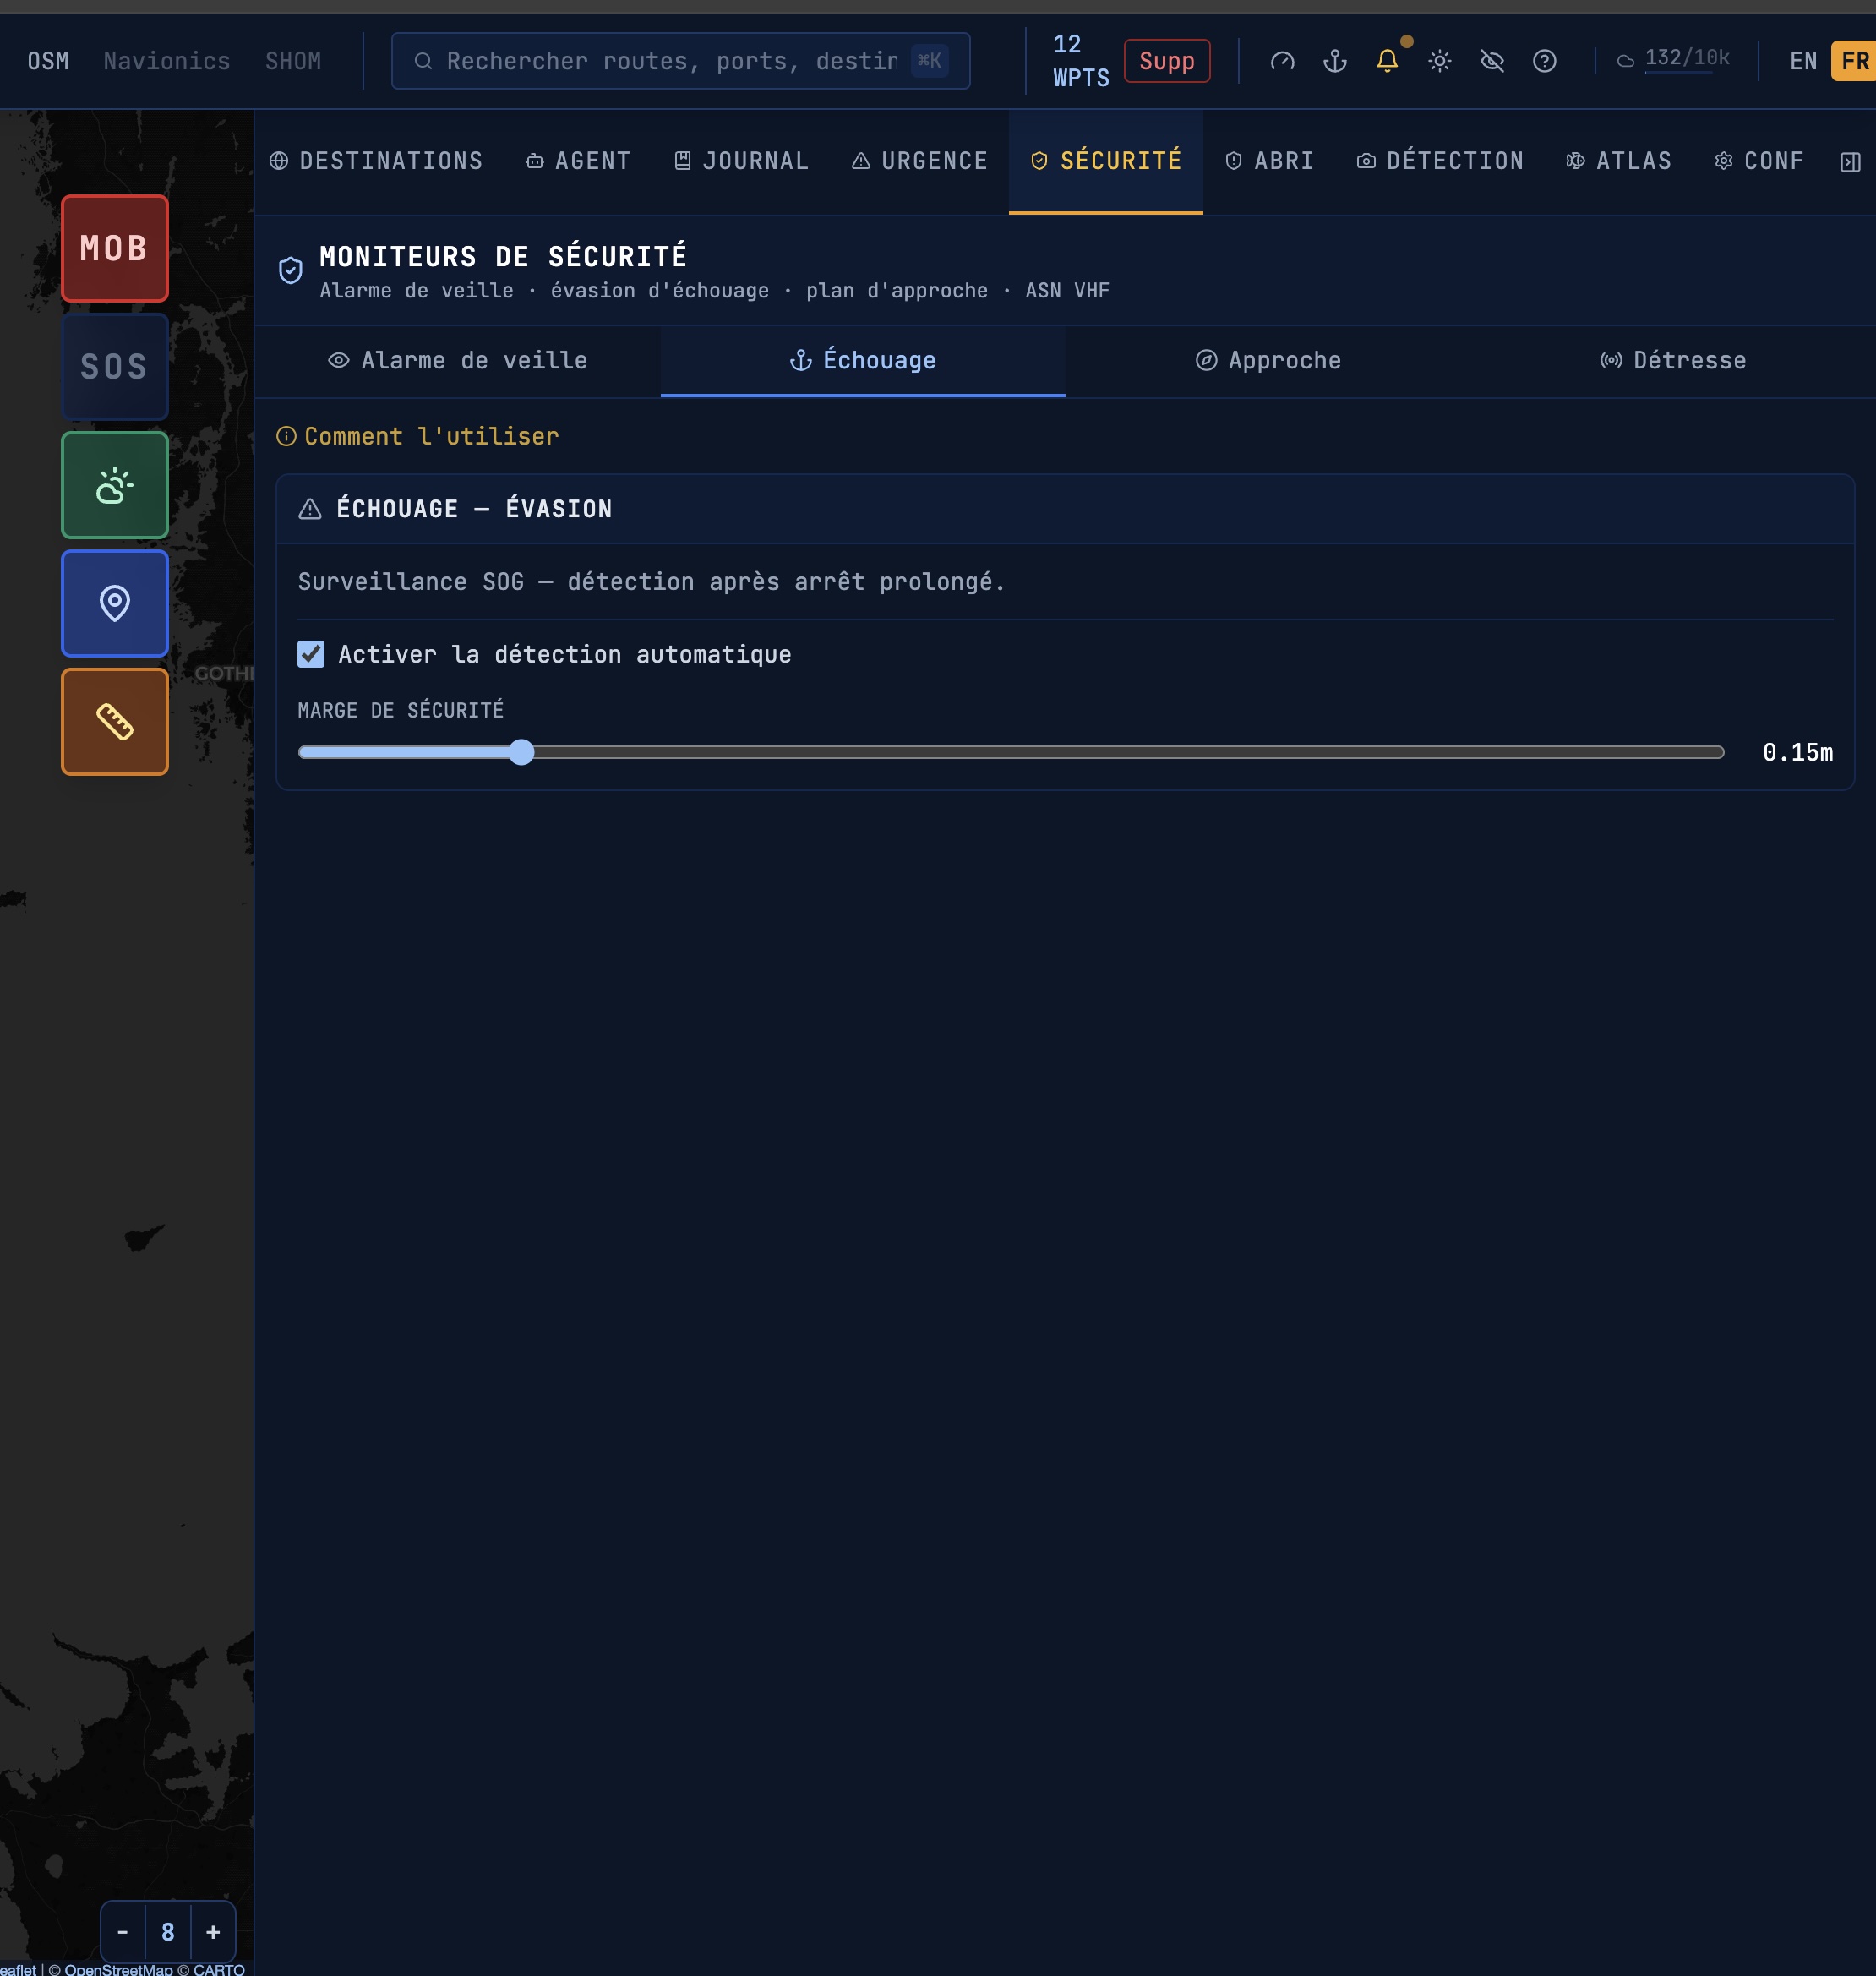Viewport: 1876px width, 1976px height.
Task: Open notifications bell icon
Action: point(1387,61)
